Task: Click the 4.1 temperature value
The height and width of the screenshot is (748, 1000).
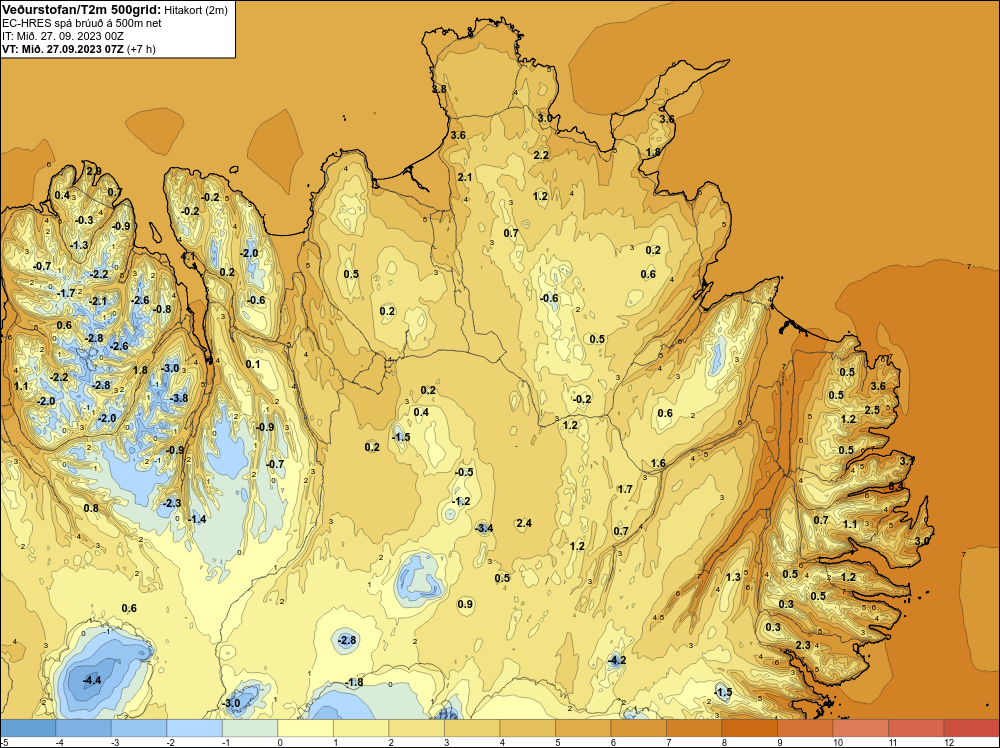Action: (x=188, y=256)
